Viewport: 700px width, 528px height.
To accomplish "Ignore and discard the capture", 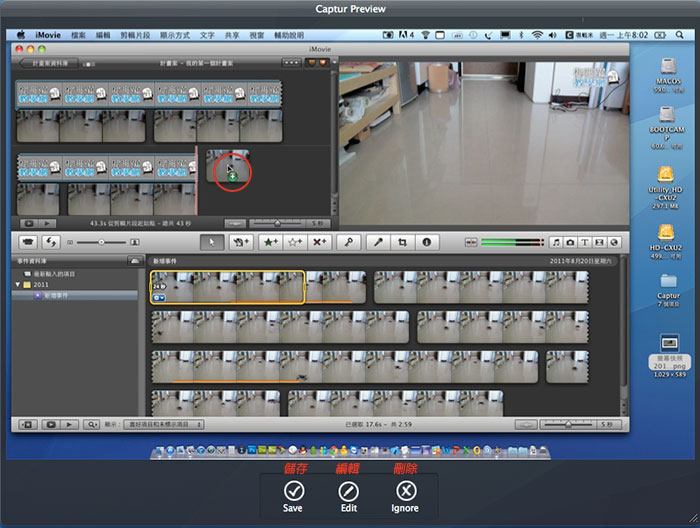I will (405, 497).
